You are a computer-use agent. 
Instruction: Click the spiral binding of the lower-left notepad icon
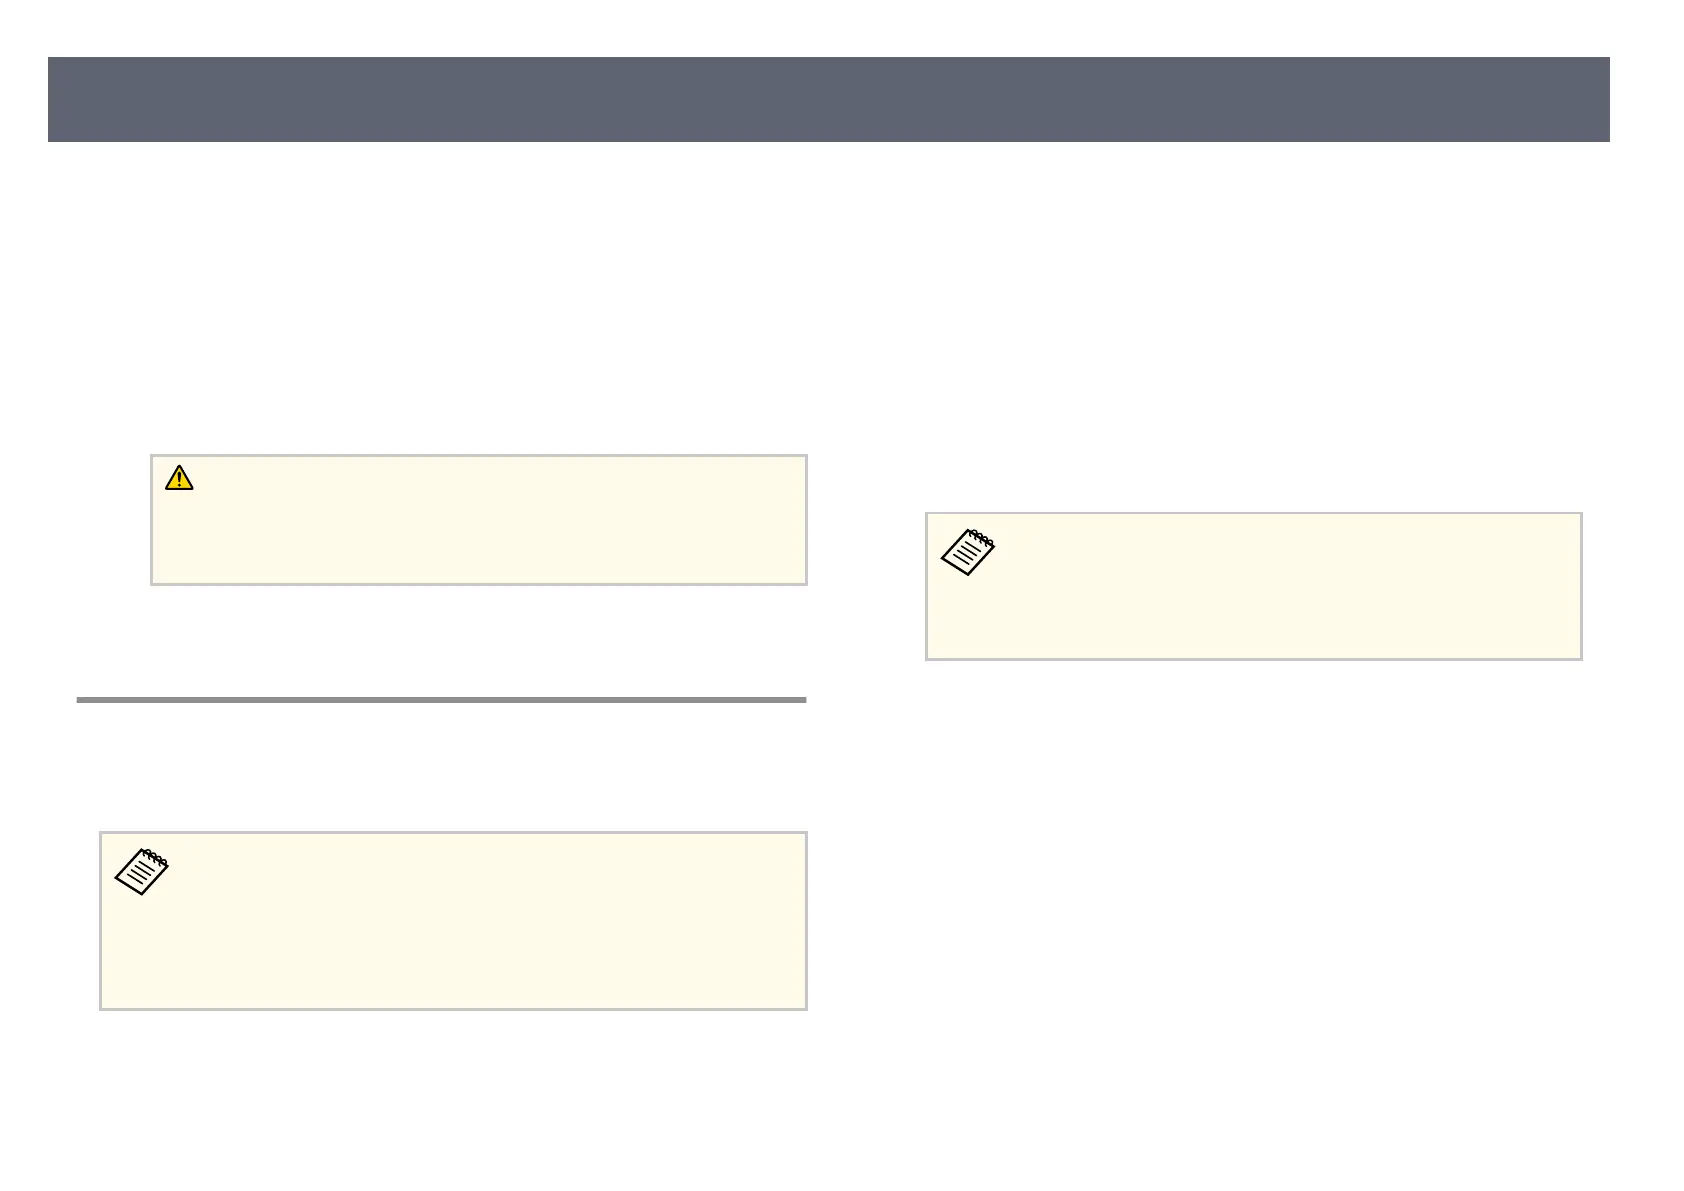(x=157, y=859)
